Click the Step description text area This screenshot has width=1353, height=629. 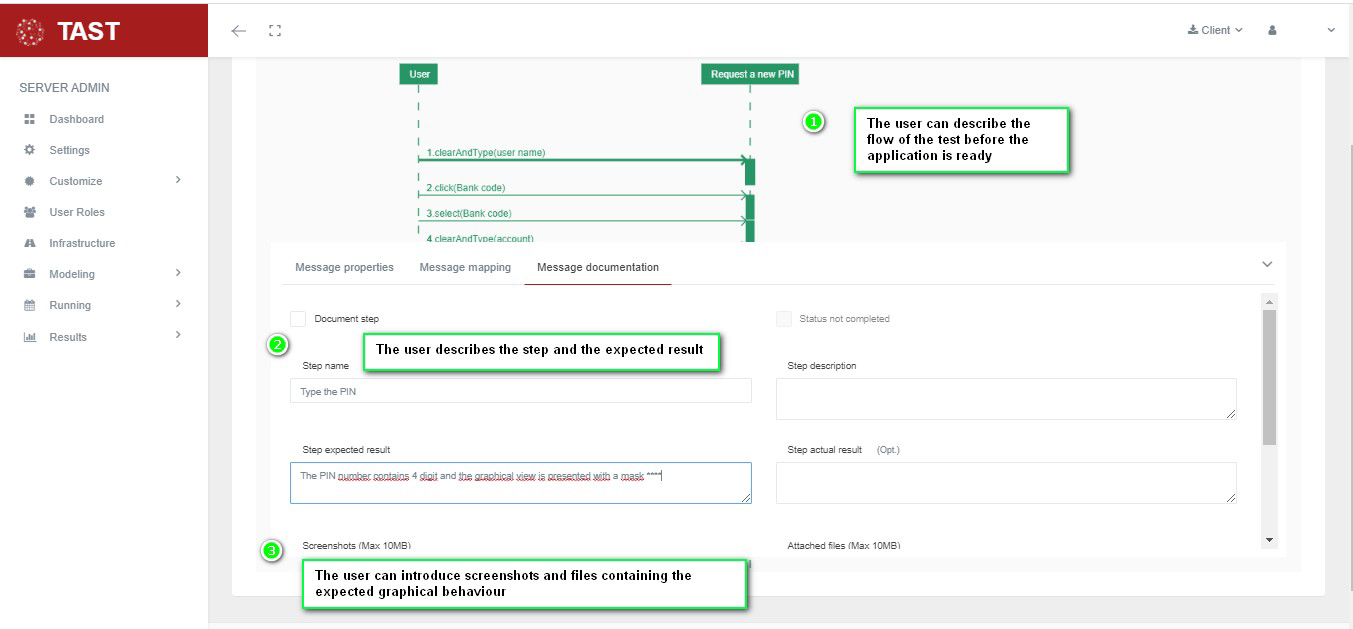click(x=1005, y=398)
